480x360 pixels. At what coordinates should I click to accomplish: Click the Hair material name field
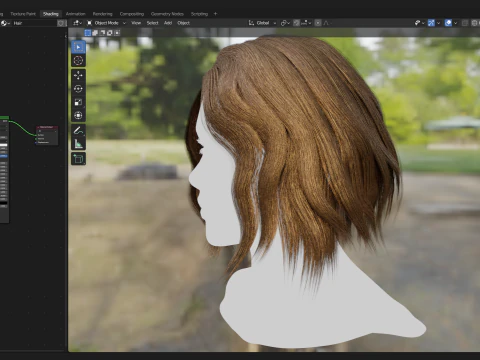click(34, 23)
